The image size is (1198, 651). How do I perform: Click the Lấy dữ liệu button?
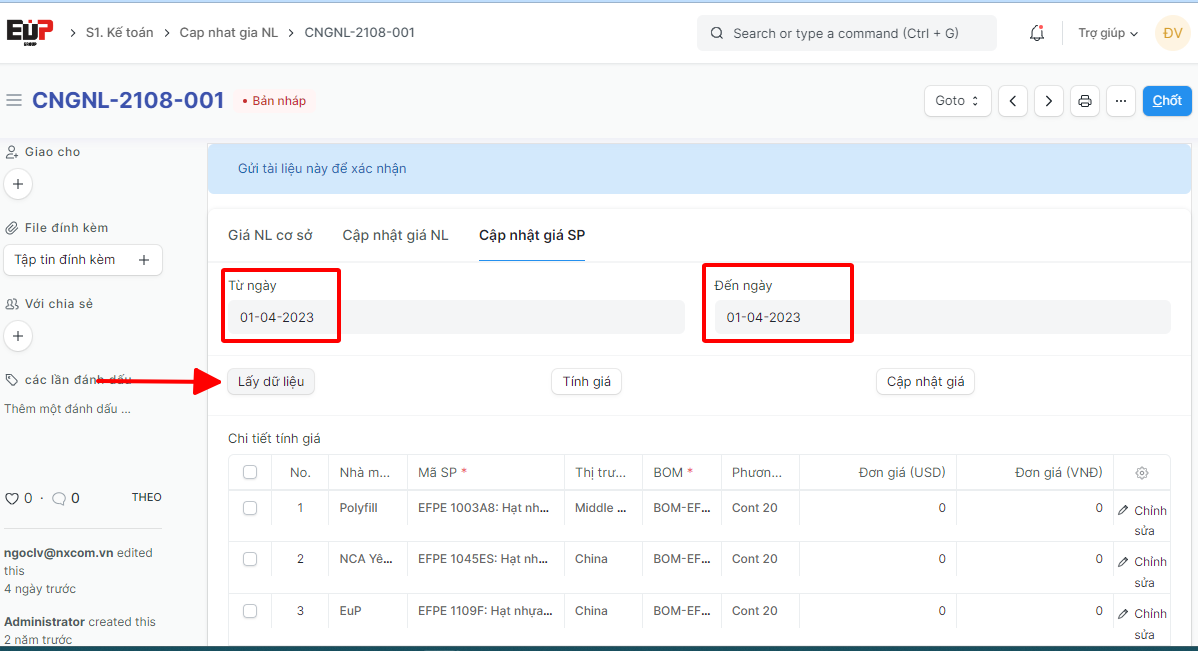271,382
